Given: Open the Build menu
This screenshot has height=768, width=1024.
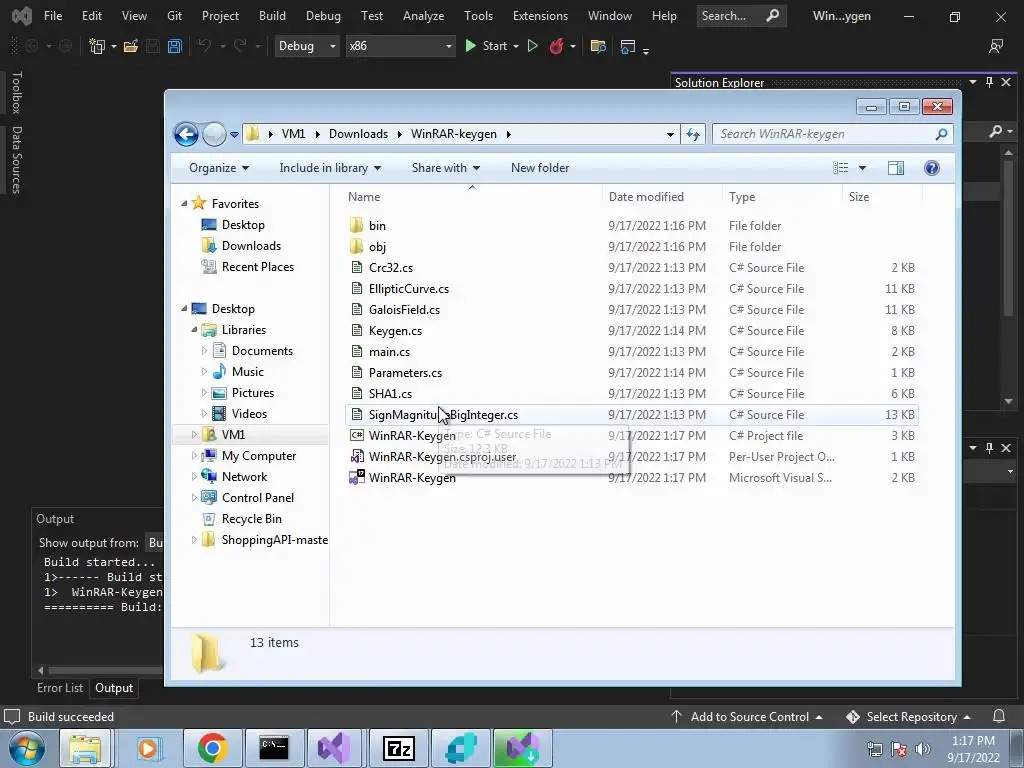Looking at the screenshot, I should click(x=272, y=16).
